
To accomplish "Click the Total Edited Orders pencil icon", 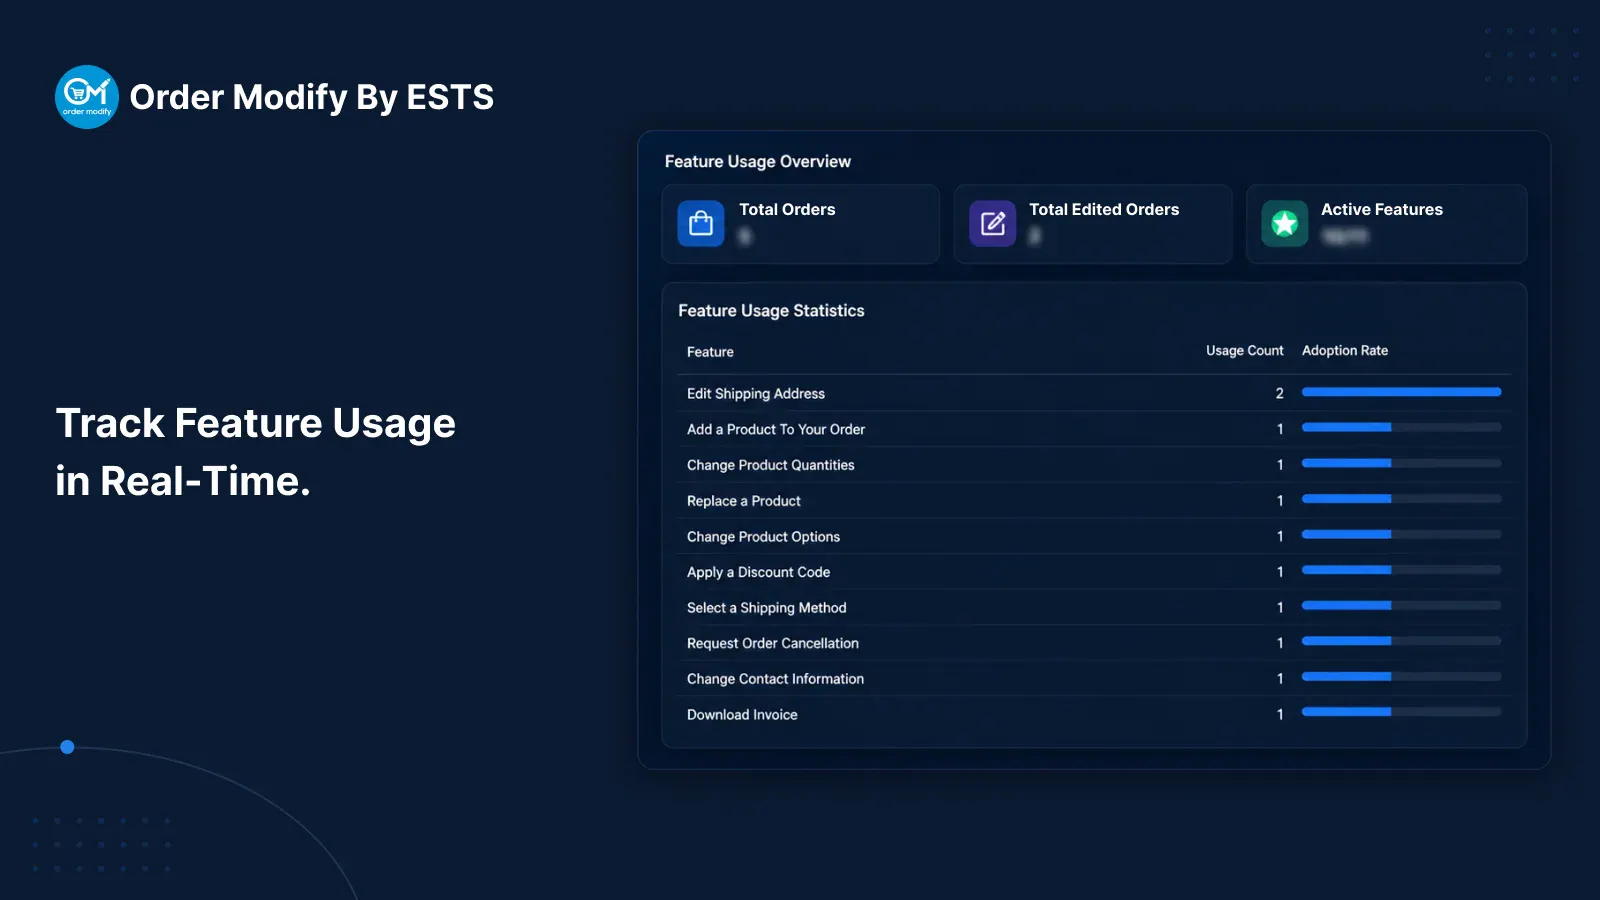I will point(993,223).
